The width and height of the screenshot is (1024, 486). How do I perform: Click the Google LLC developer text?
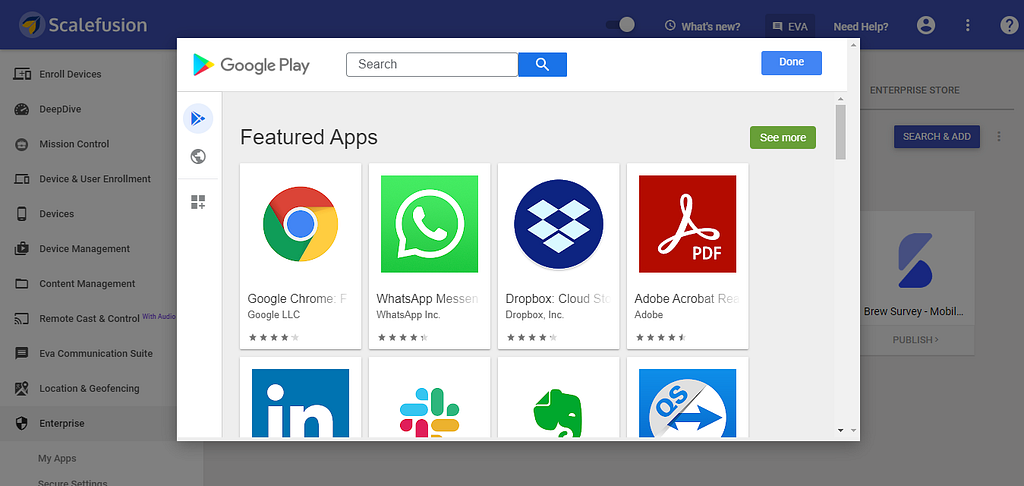coord(274,315)
